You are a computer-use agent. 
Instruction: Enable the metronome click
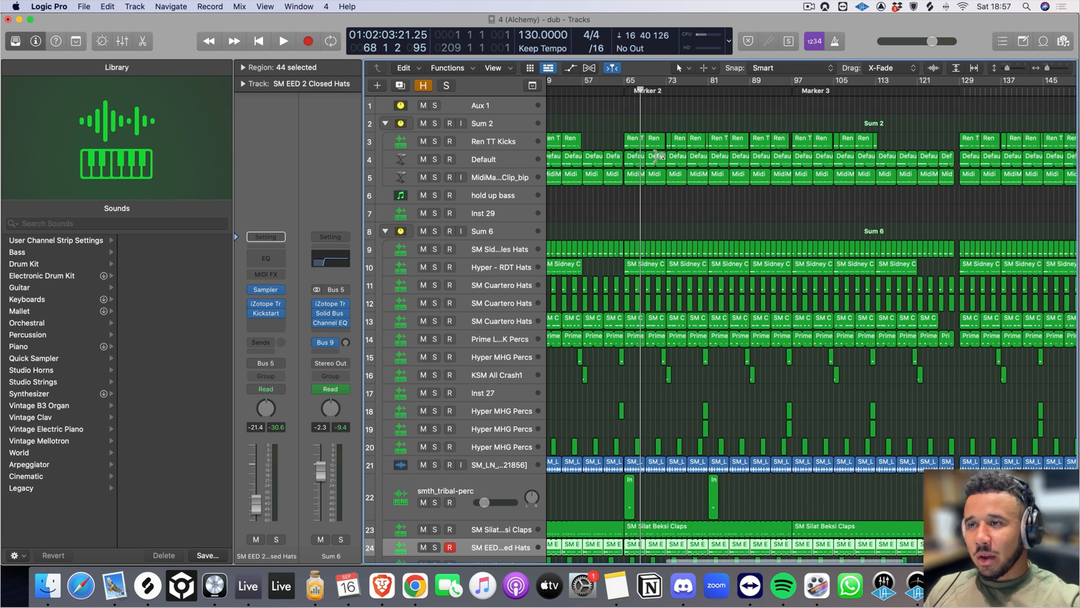[x=835, y=41]
